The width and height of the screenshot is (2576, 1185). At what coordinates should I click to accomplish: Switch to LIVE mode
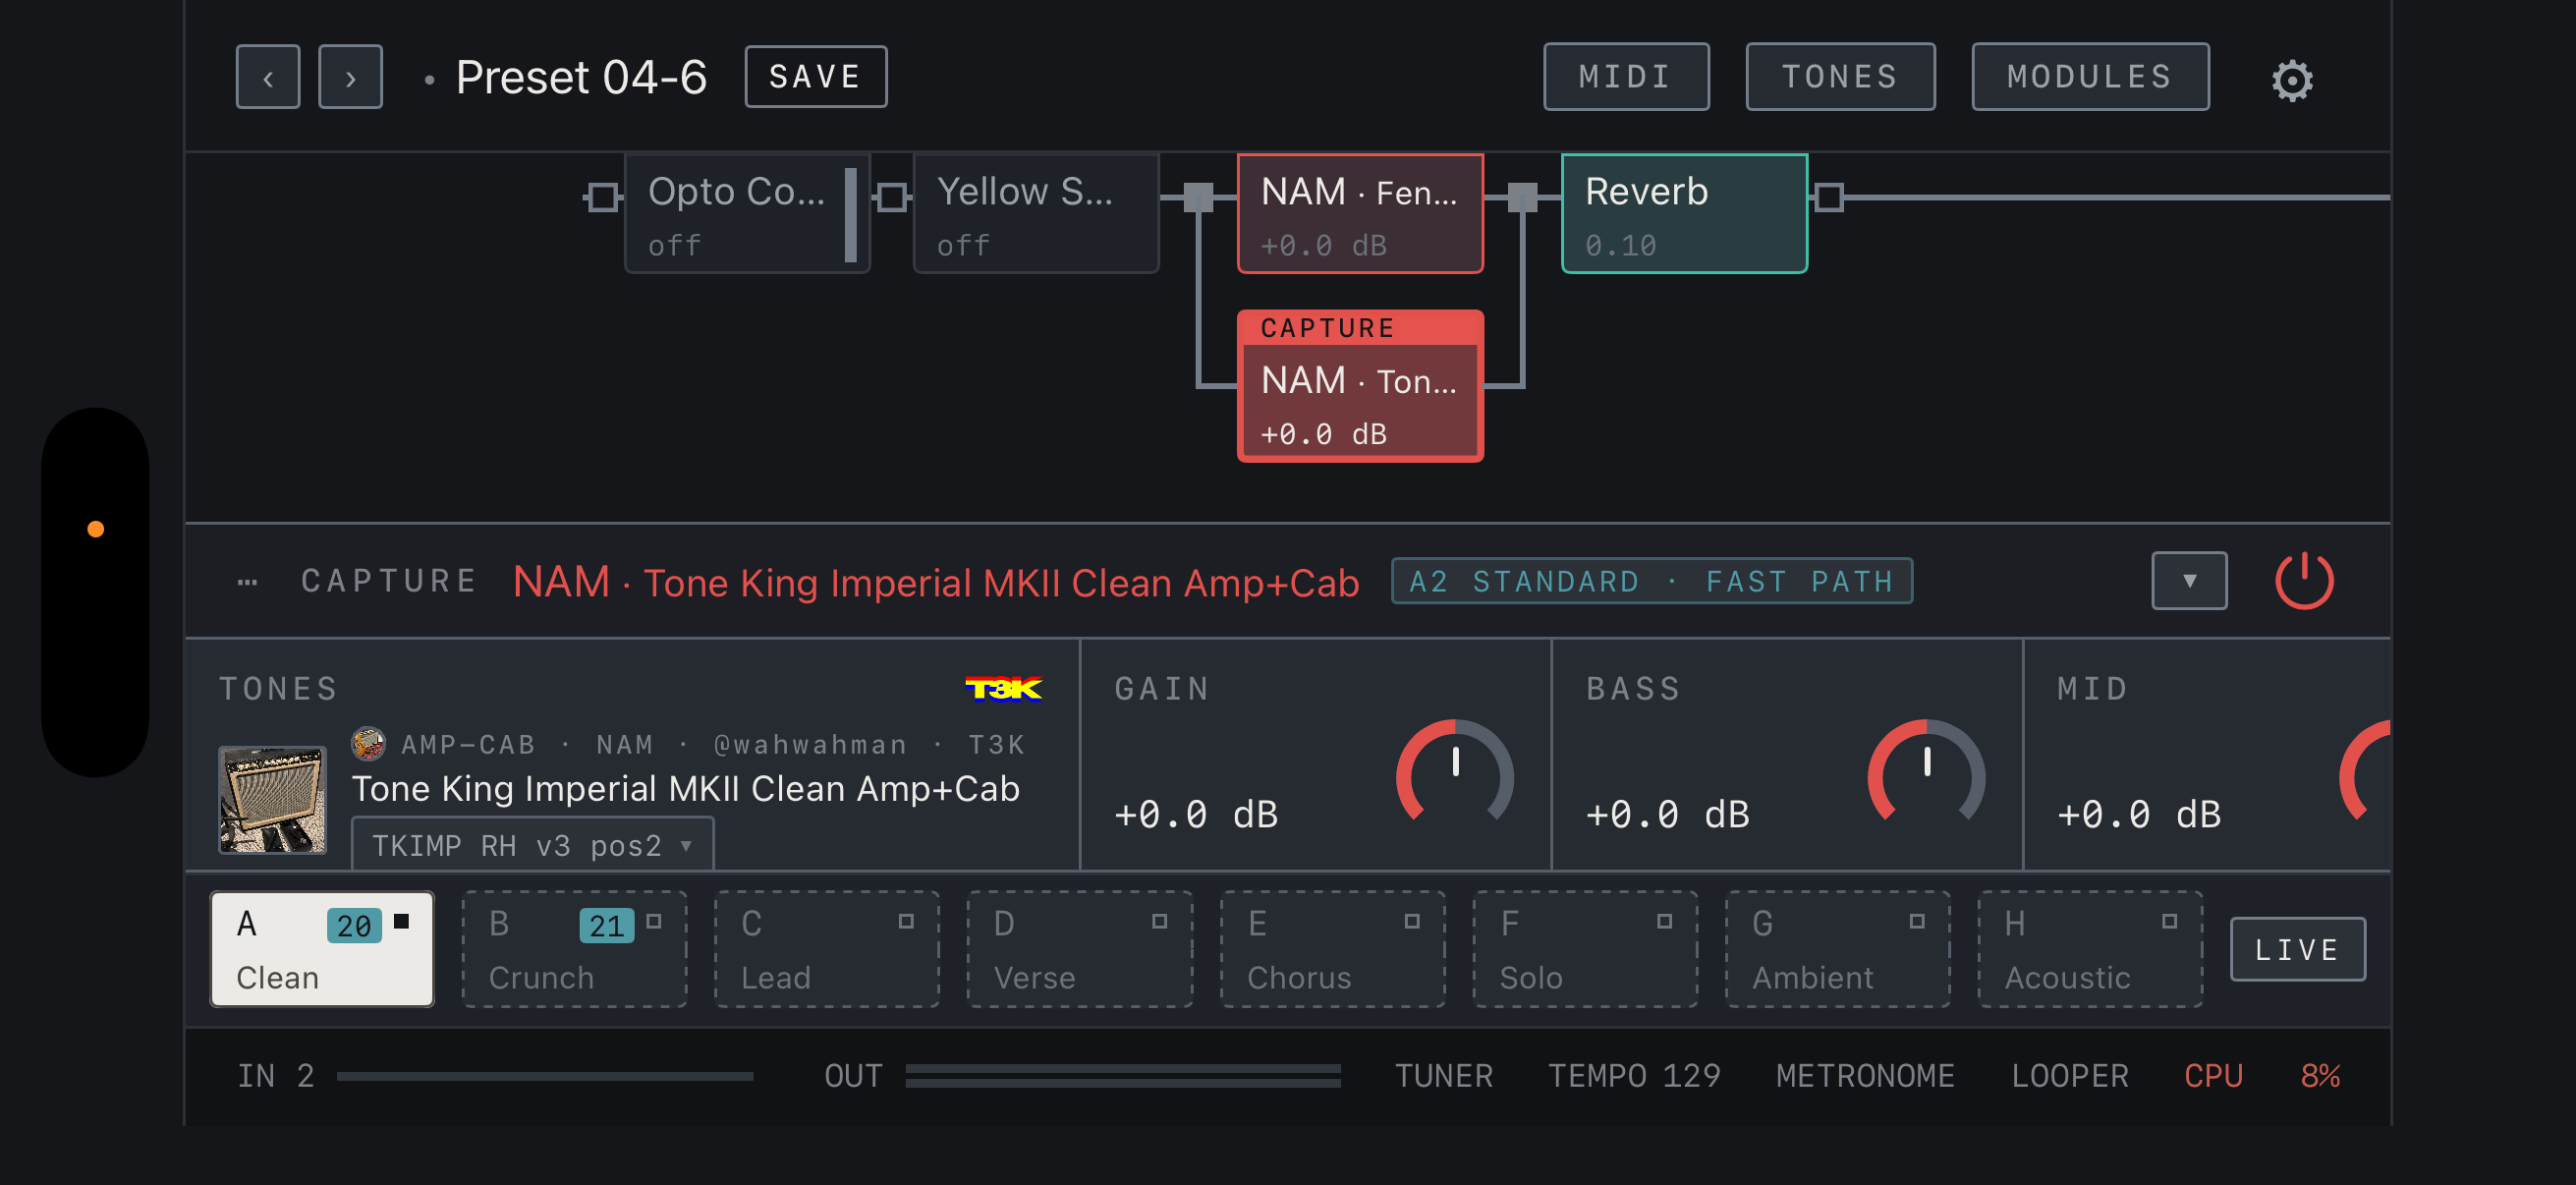pyautogui.click(x=2297, y=949)
